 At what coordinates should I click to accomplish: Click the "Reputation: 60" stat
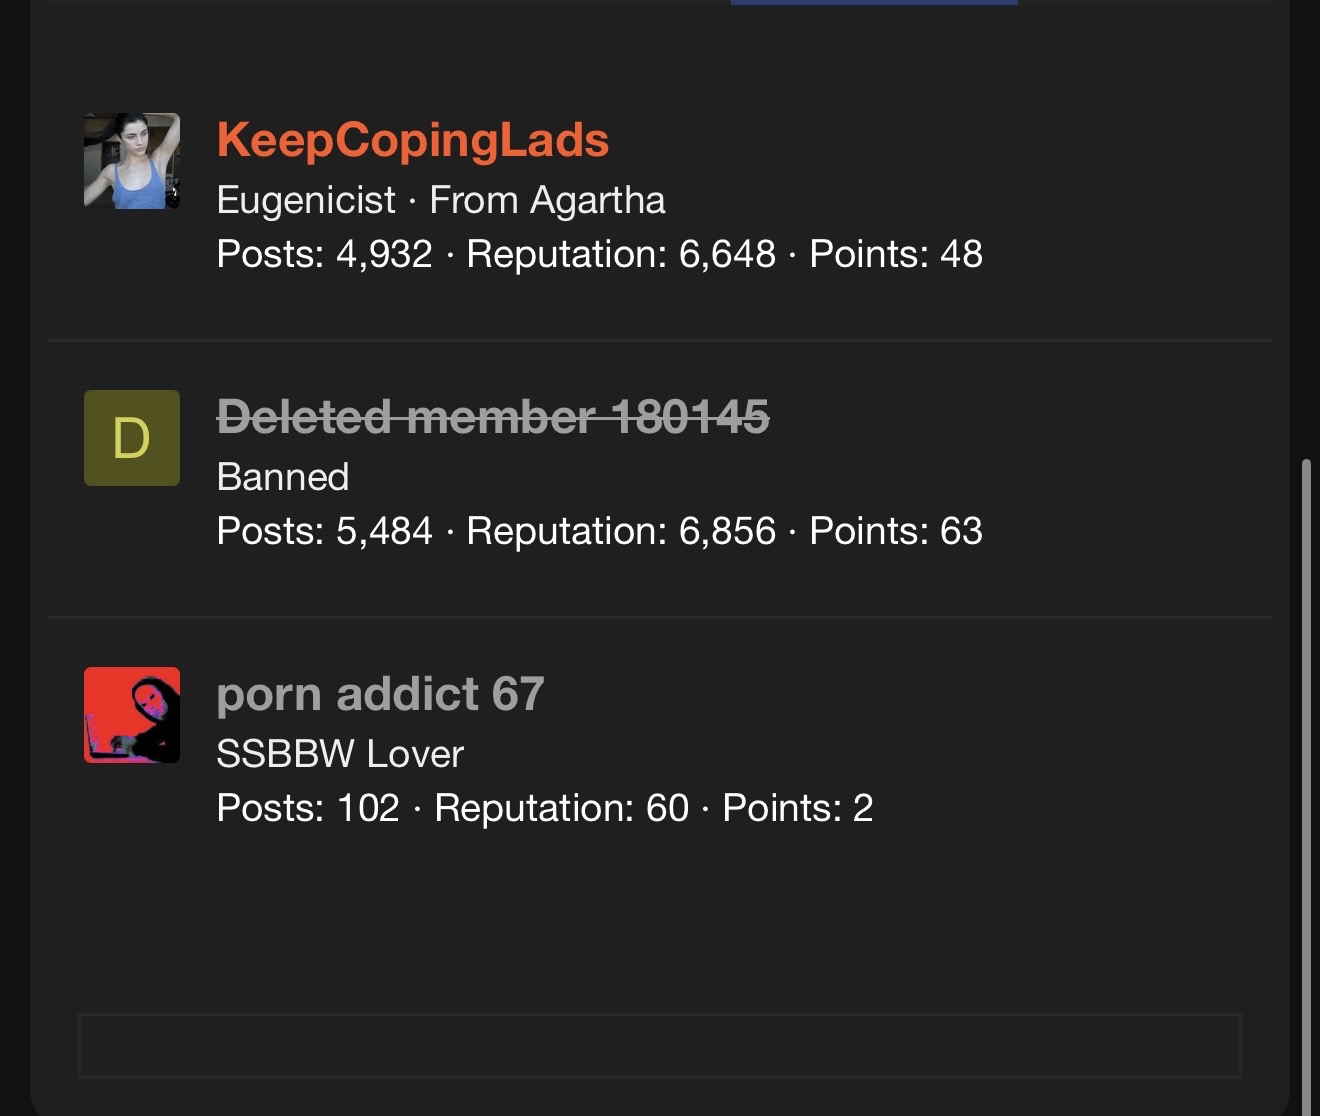(x=561, y=808)
